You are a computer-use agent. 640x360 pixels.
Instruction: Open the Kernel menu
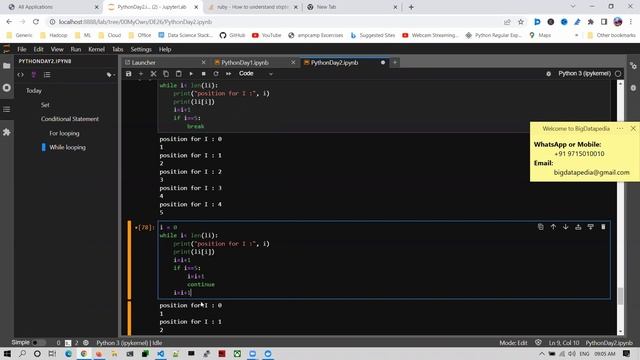(x=96, y=49)
